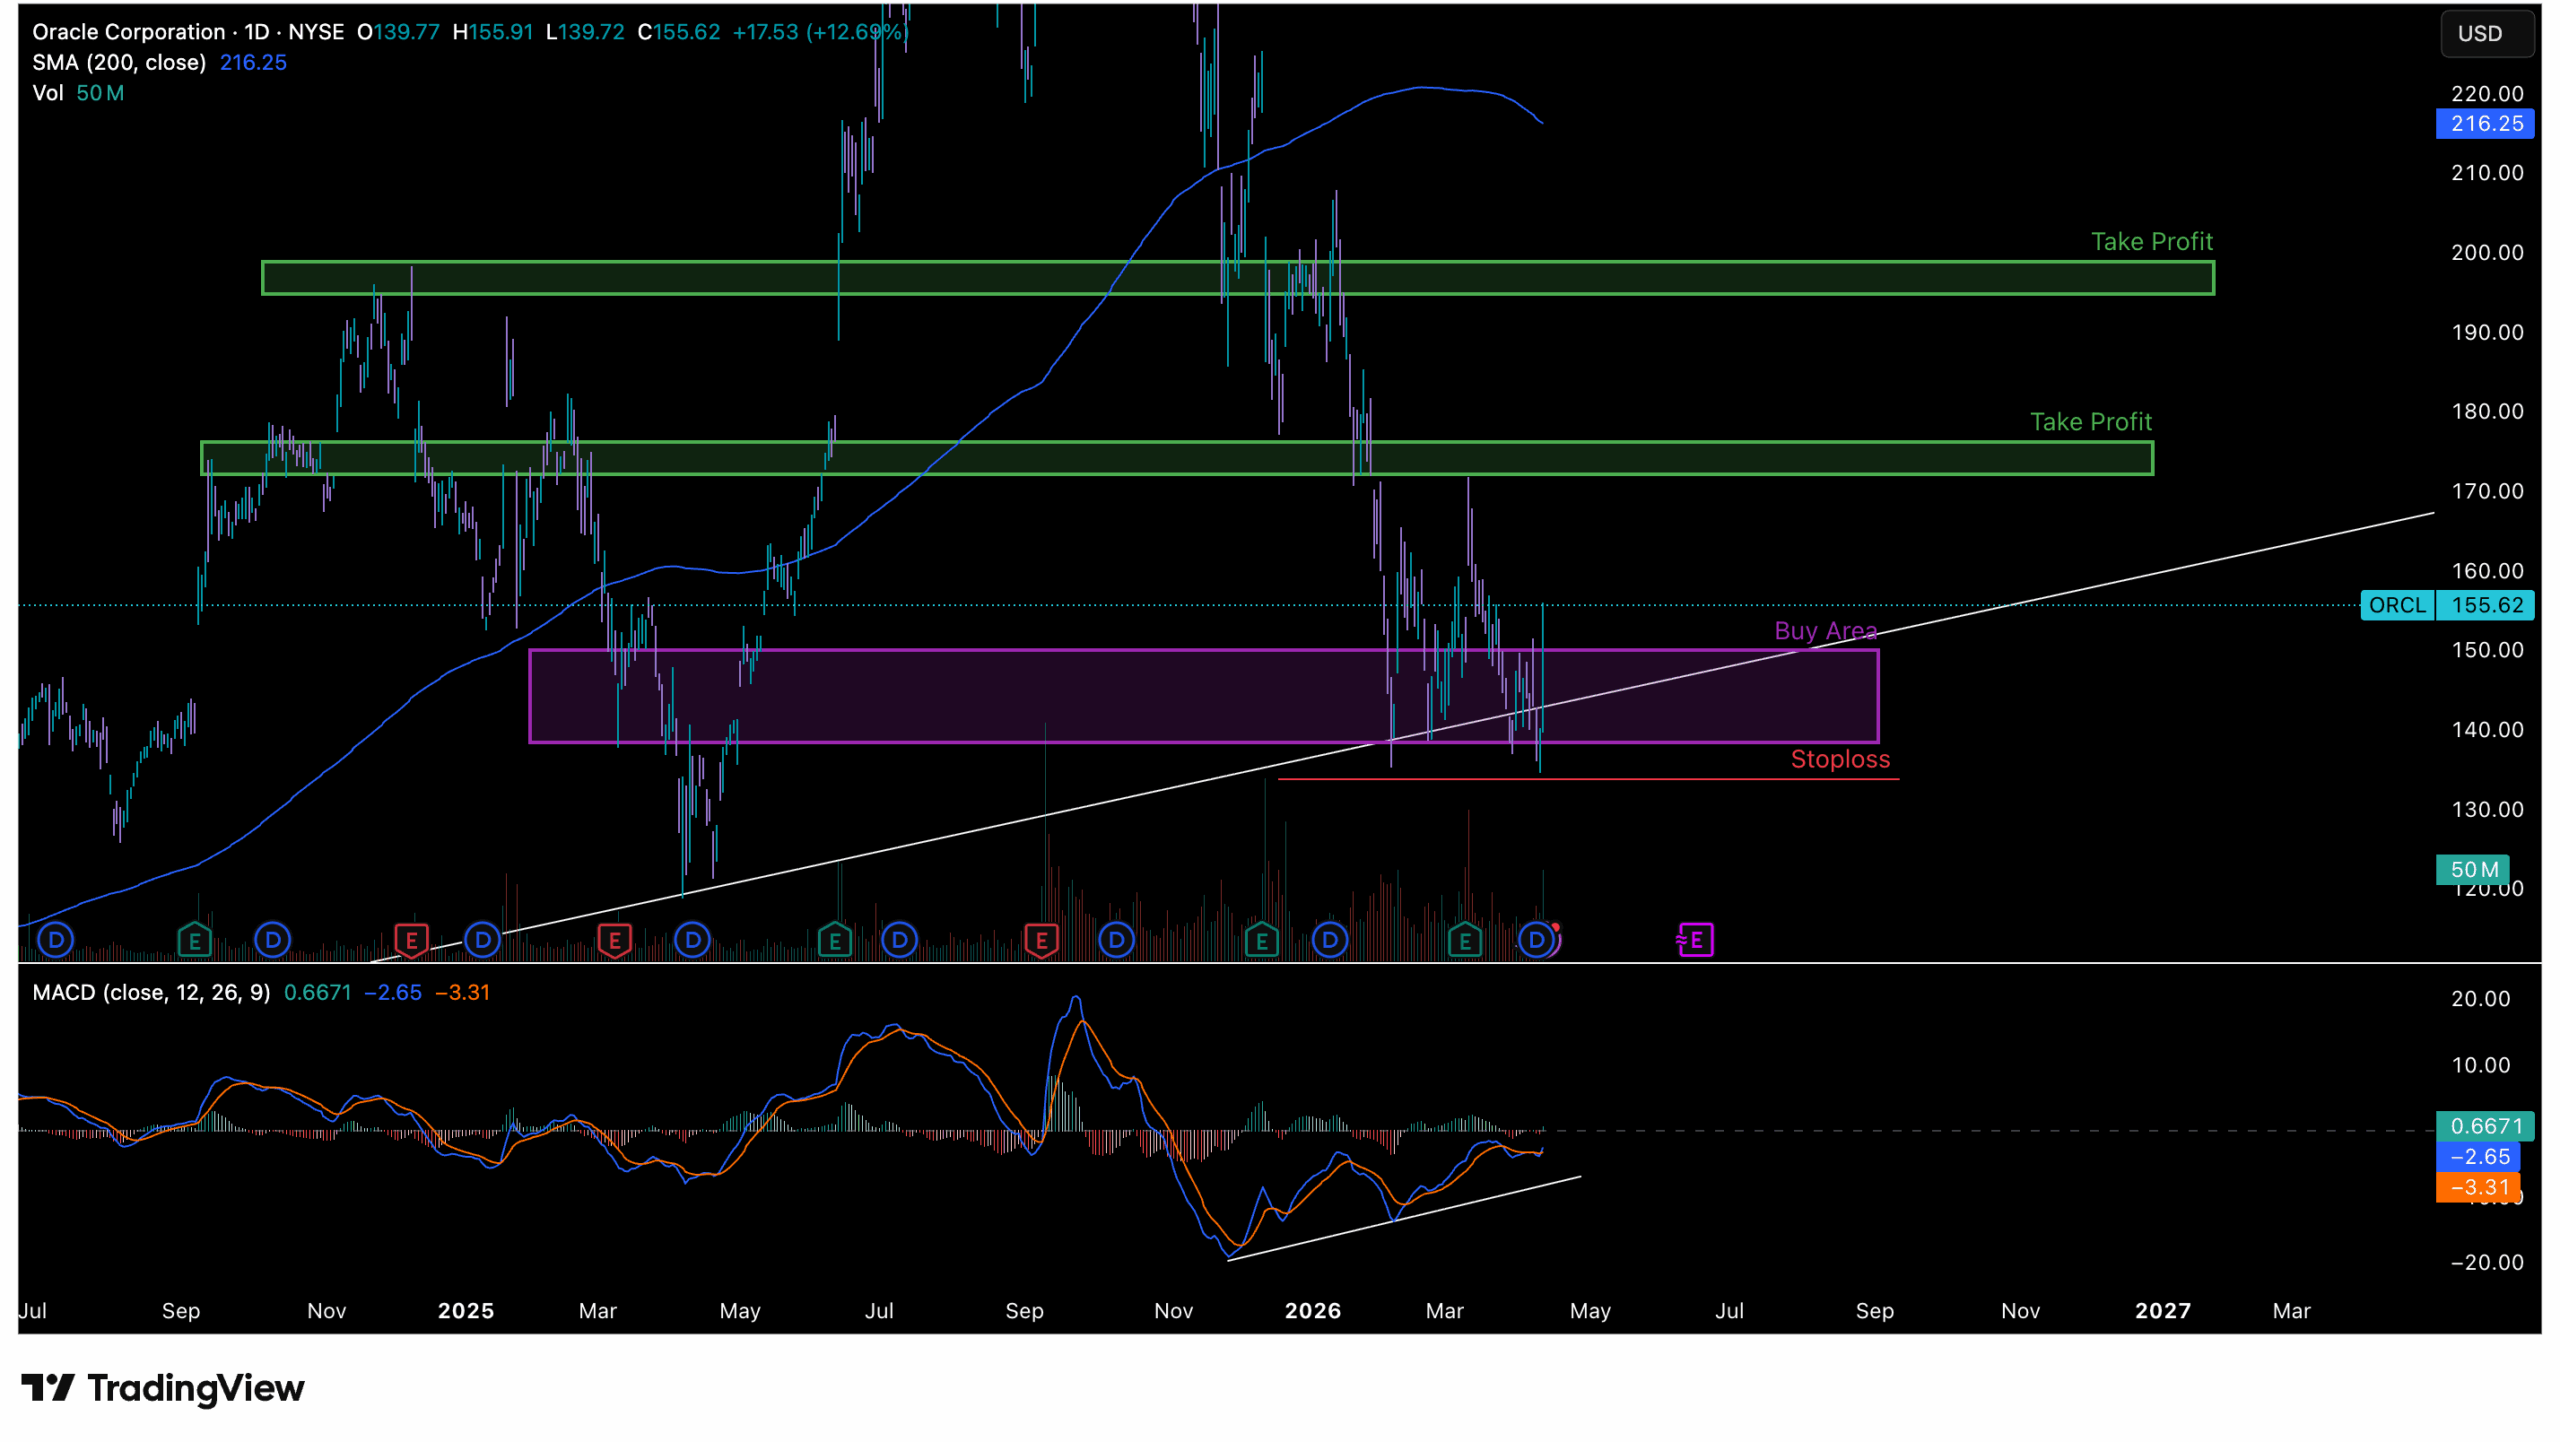2560x1442 pixels.
Task: Select the SMA (200, close) indicator legend
Action: tap(119, 63)
